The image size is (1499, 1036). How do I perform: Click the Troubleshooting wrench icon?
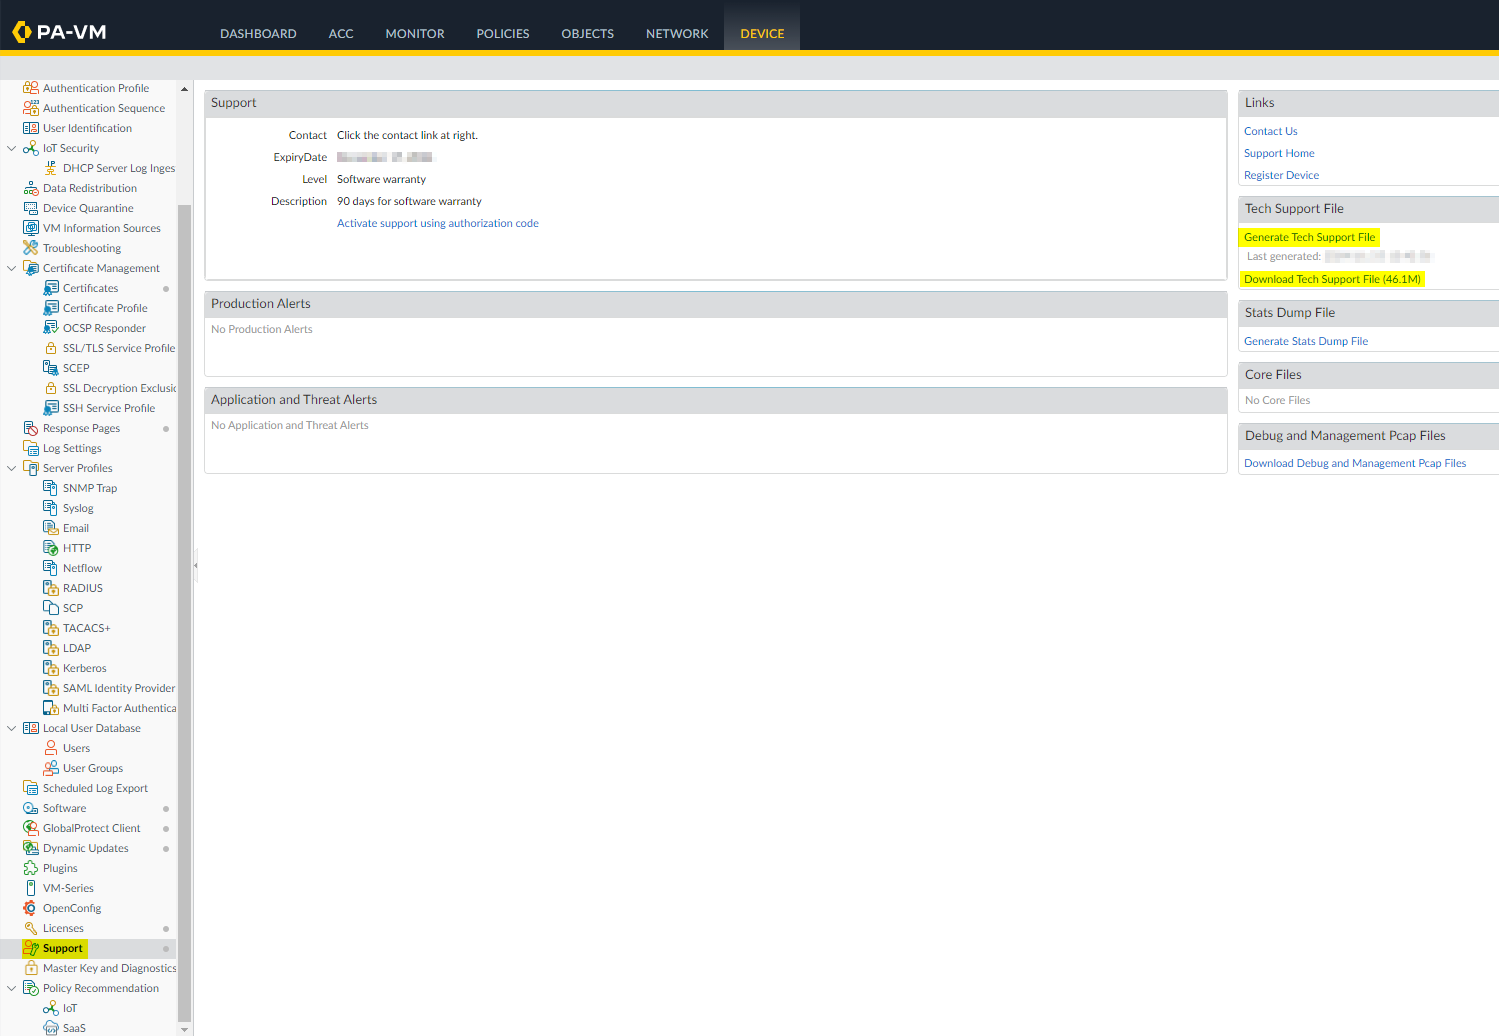31,248
